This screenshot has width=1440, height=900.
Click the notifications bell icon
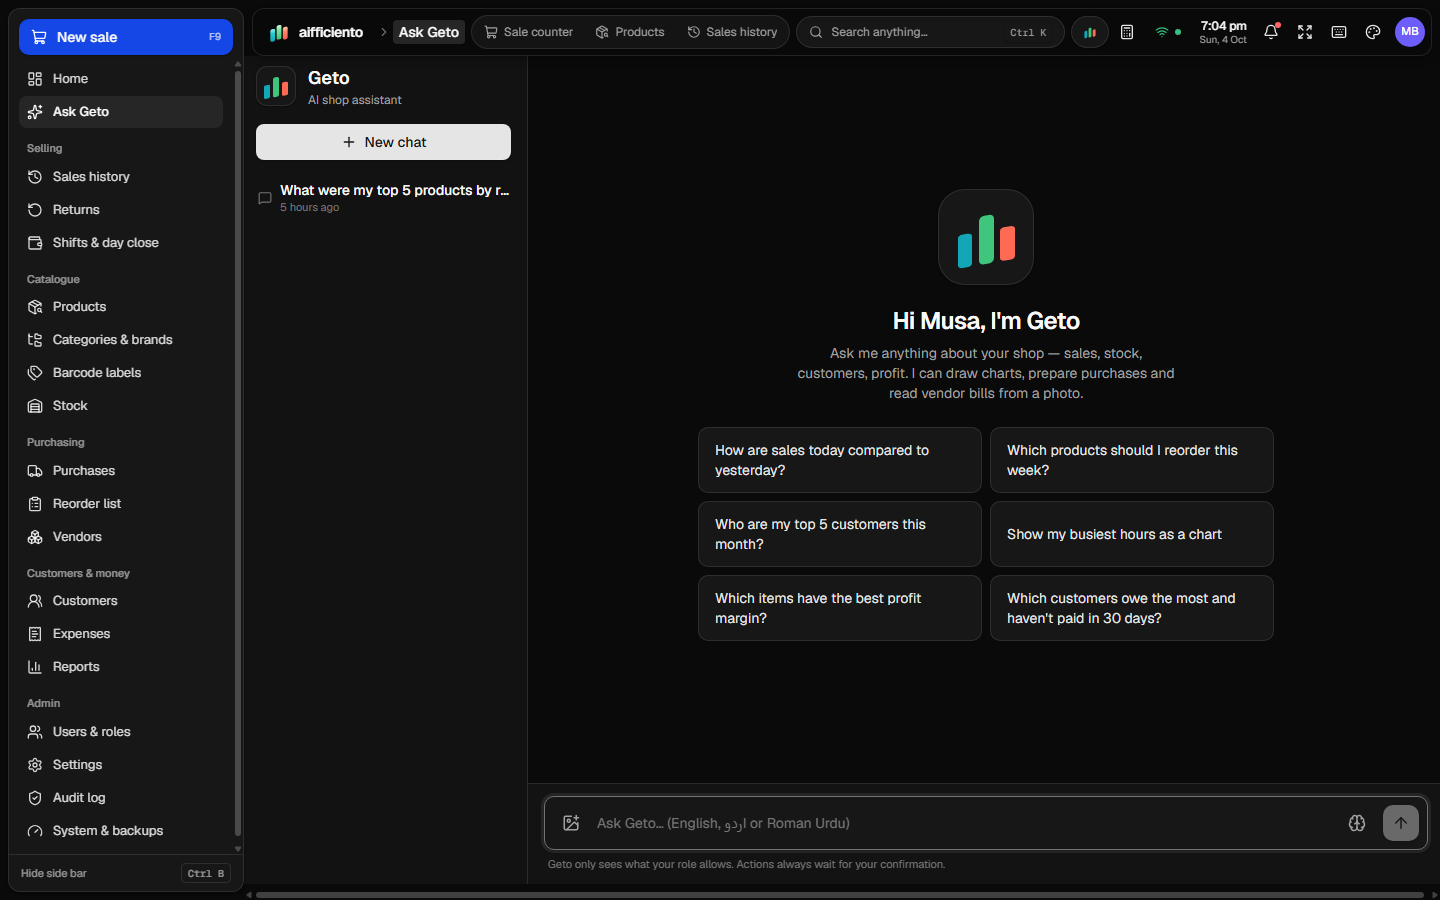[1271, 32]
